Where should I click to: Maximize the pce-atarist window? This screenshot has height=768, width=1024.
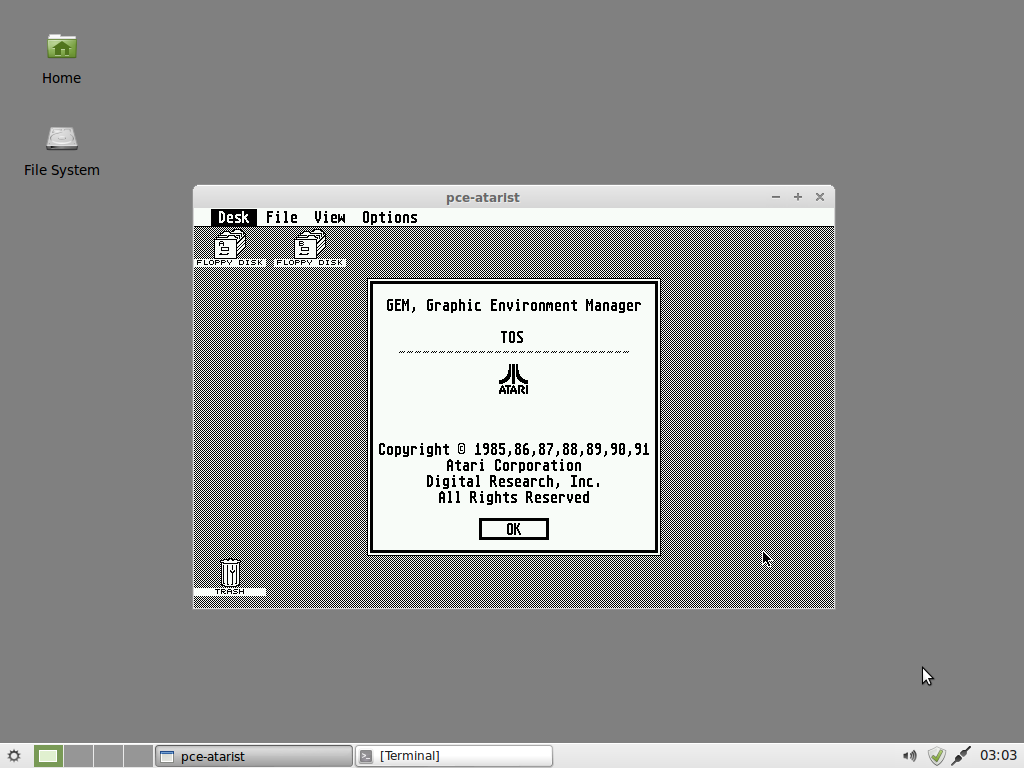click(797, 197)
